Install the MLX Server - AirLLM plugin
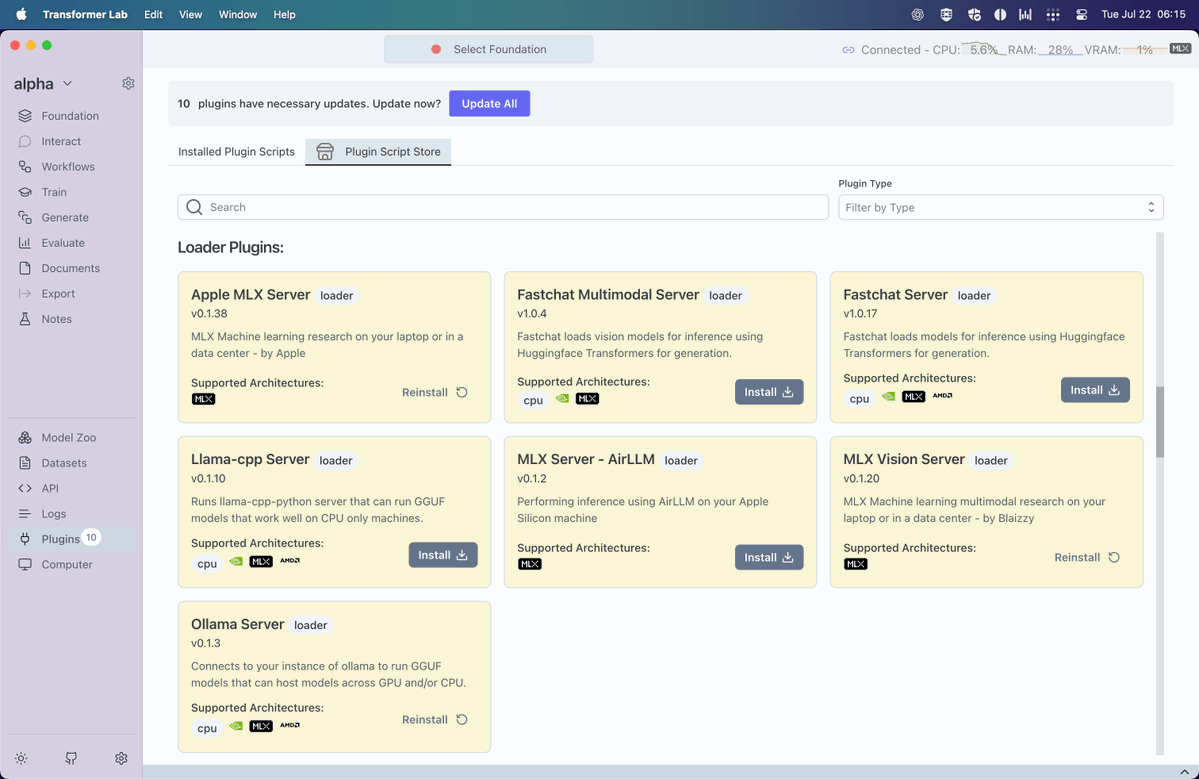 [768, 557]
